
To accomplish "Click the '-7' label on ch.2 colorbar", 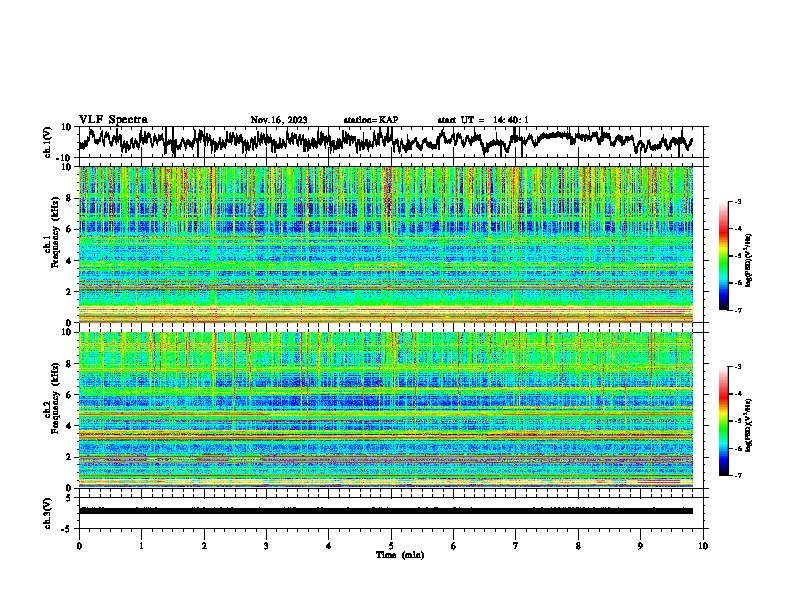I will (x=738, y=476).
